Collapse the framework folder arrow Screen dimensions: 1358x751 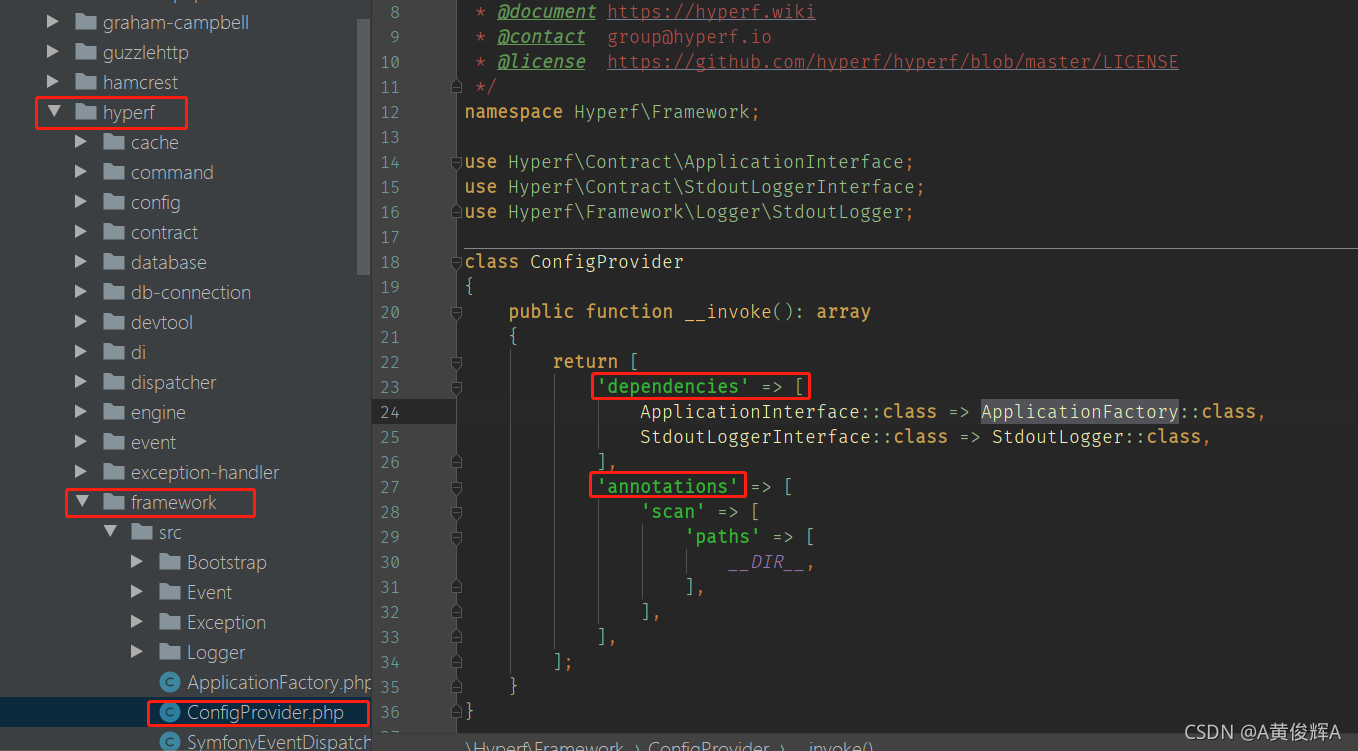(81, 502)
